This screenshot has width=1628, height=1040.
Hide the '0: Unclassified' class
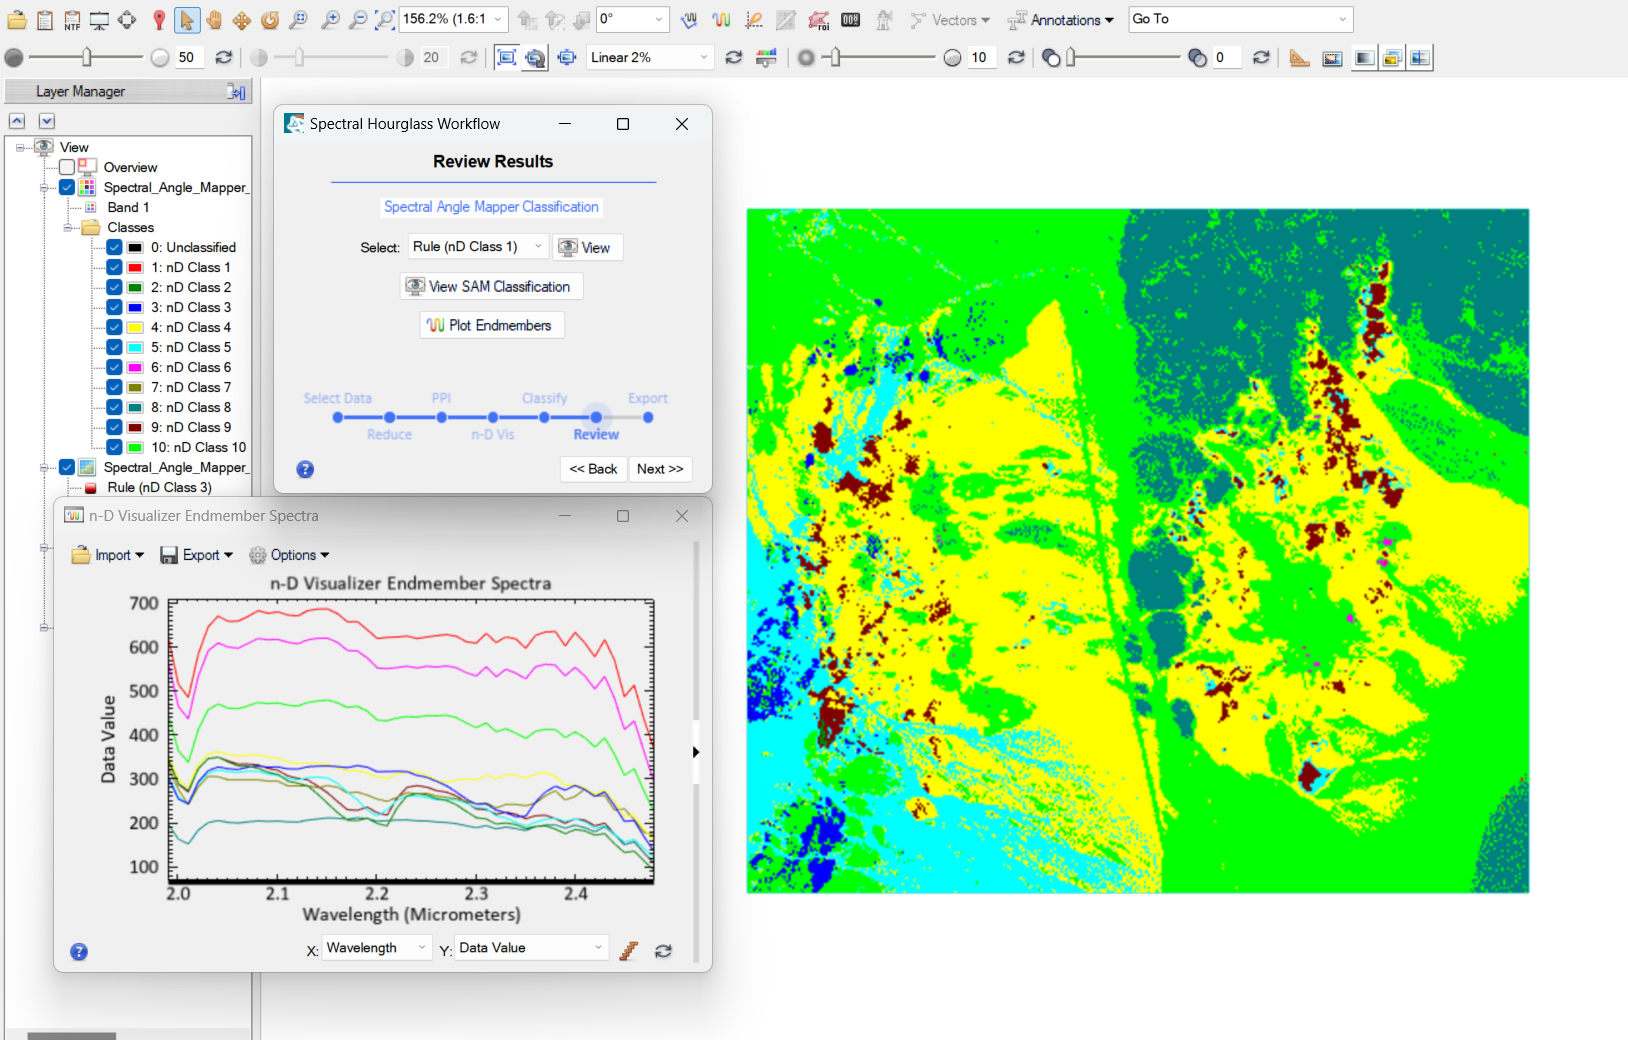[114, 247]
